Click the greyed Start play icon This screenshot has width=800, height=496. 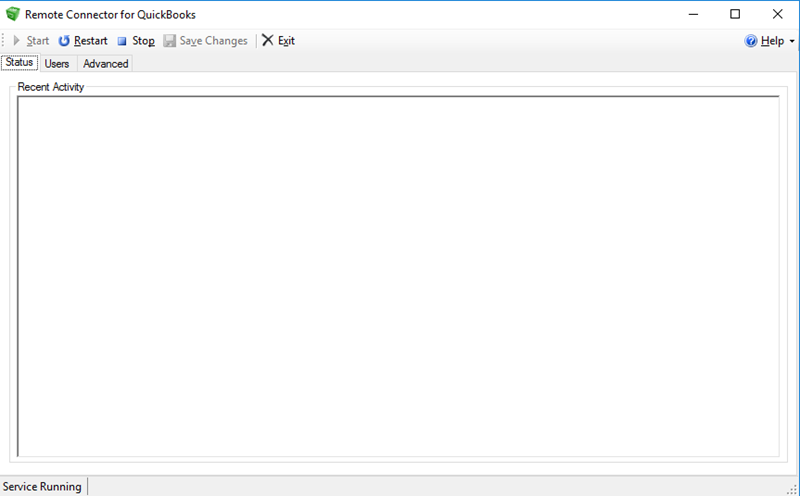point(16,40)
